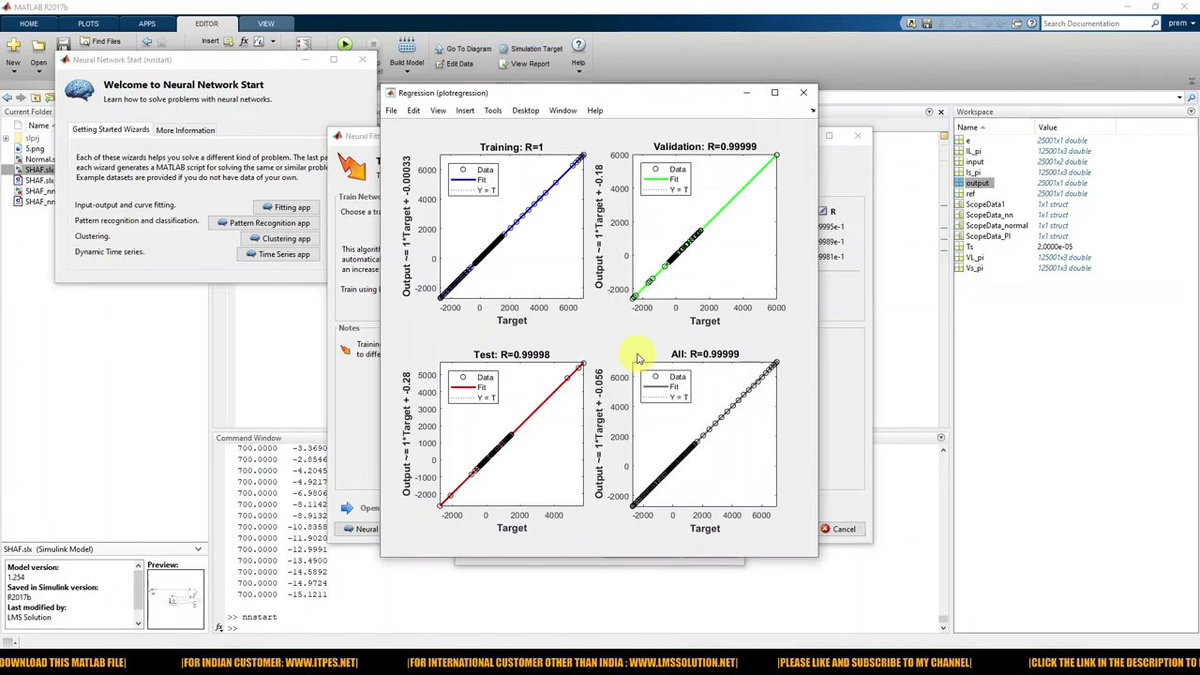Select Getting Started Wizards tab
The image size is (1200, 675).
tap(110, 130)
